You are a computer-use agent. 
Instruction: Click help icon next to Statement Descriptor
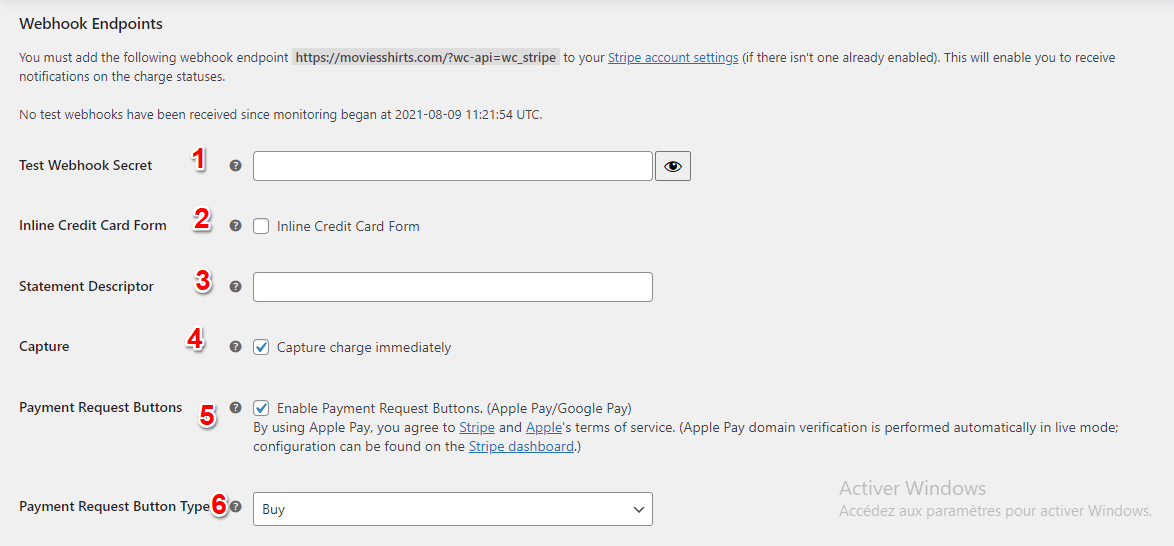pyautogui.click(x=236, y=286)
